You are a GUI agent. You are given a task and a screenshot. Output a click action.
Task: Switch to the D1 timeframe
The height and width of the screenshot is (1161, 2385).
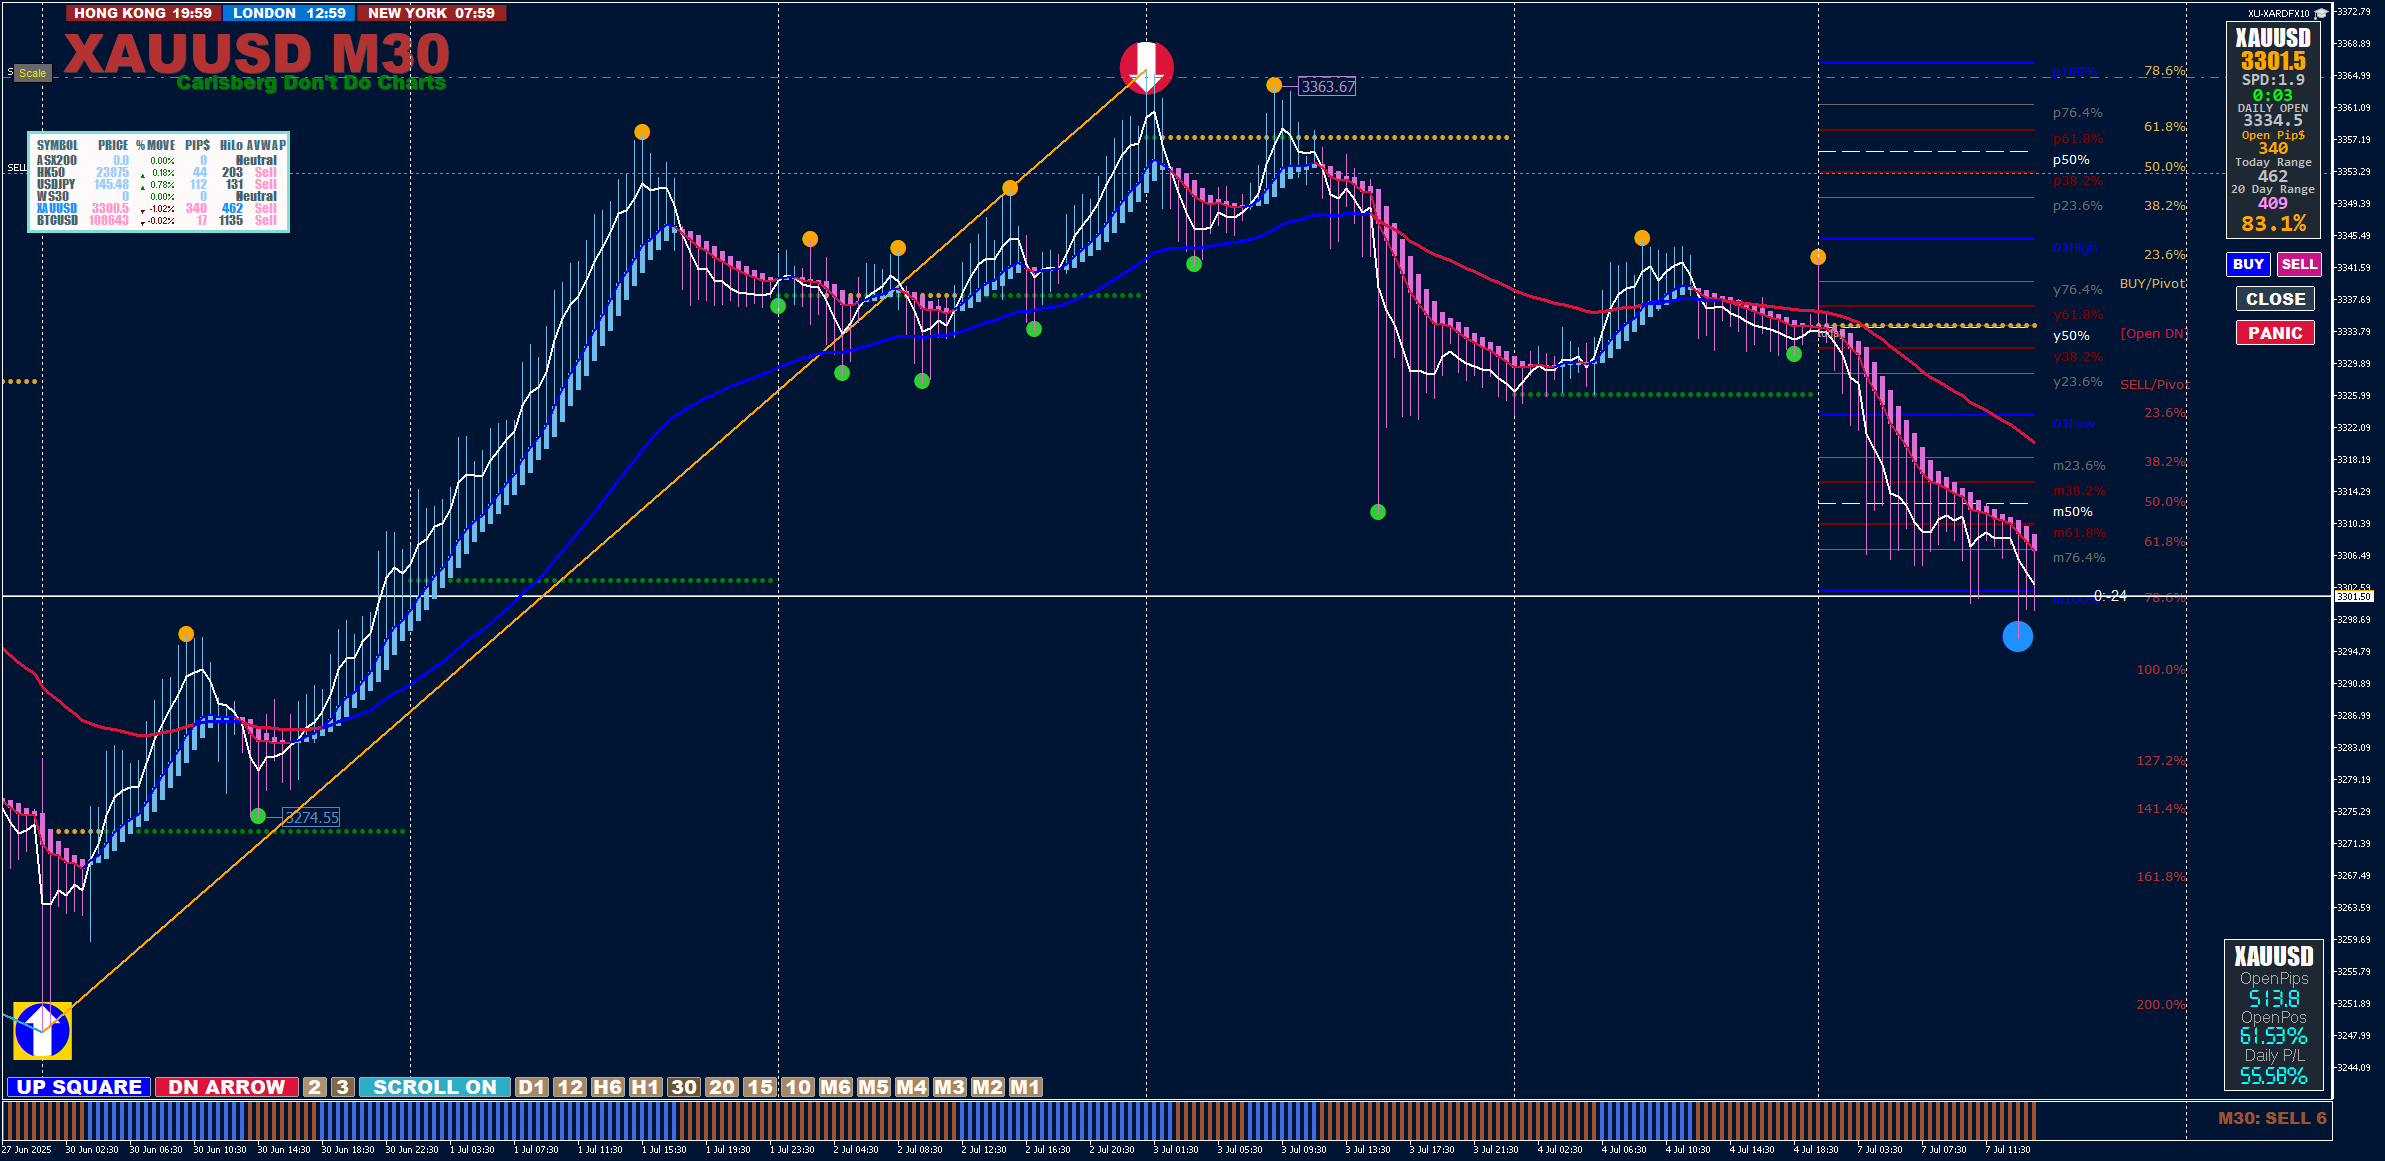tap(532, 1087)
